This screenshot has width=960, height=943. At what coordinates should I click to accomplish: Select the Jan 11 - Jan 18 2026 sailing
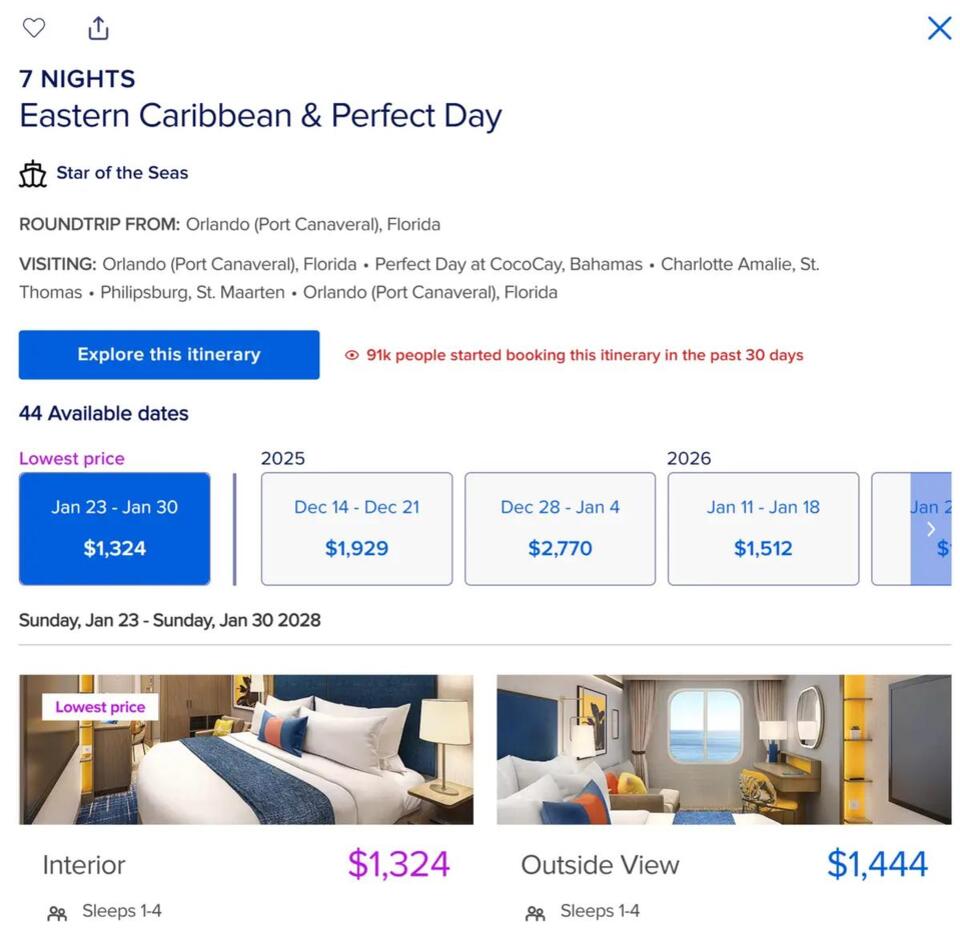pos(762,528)
